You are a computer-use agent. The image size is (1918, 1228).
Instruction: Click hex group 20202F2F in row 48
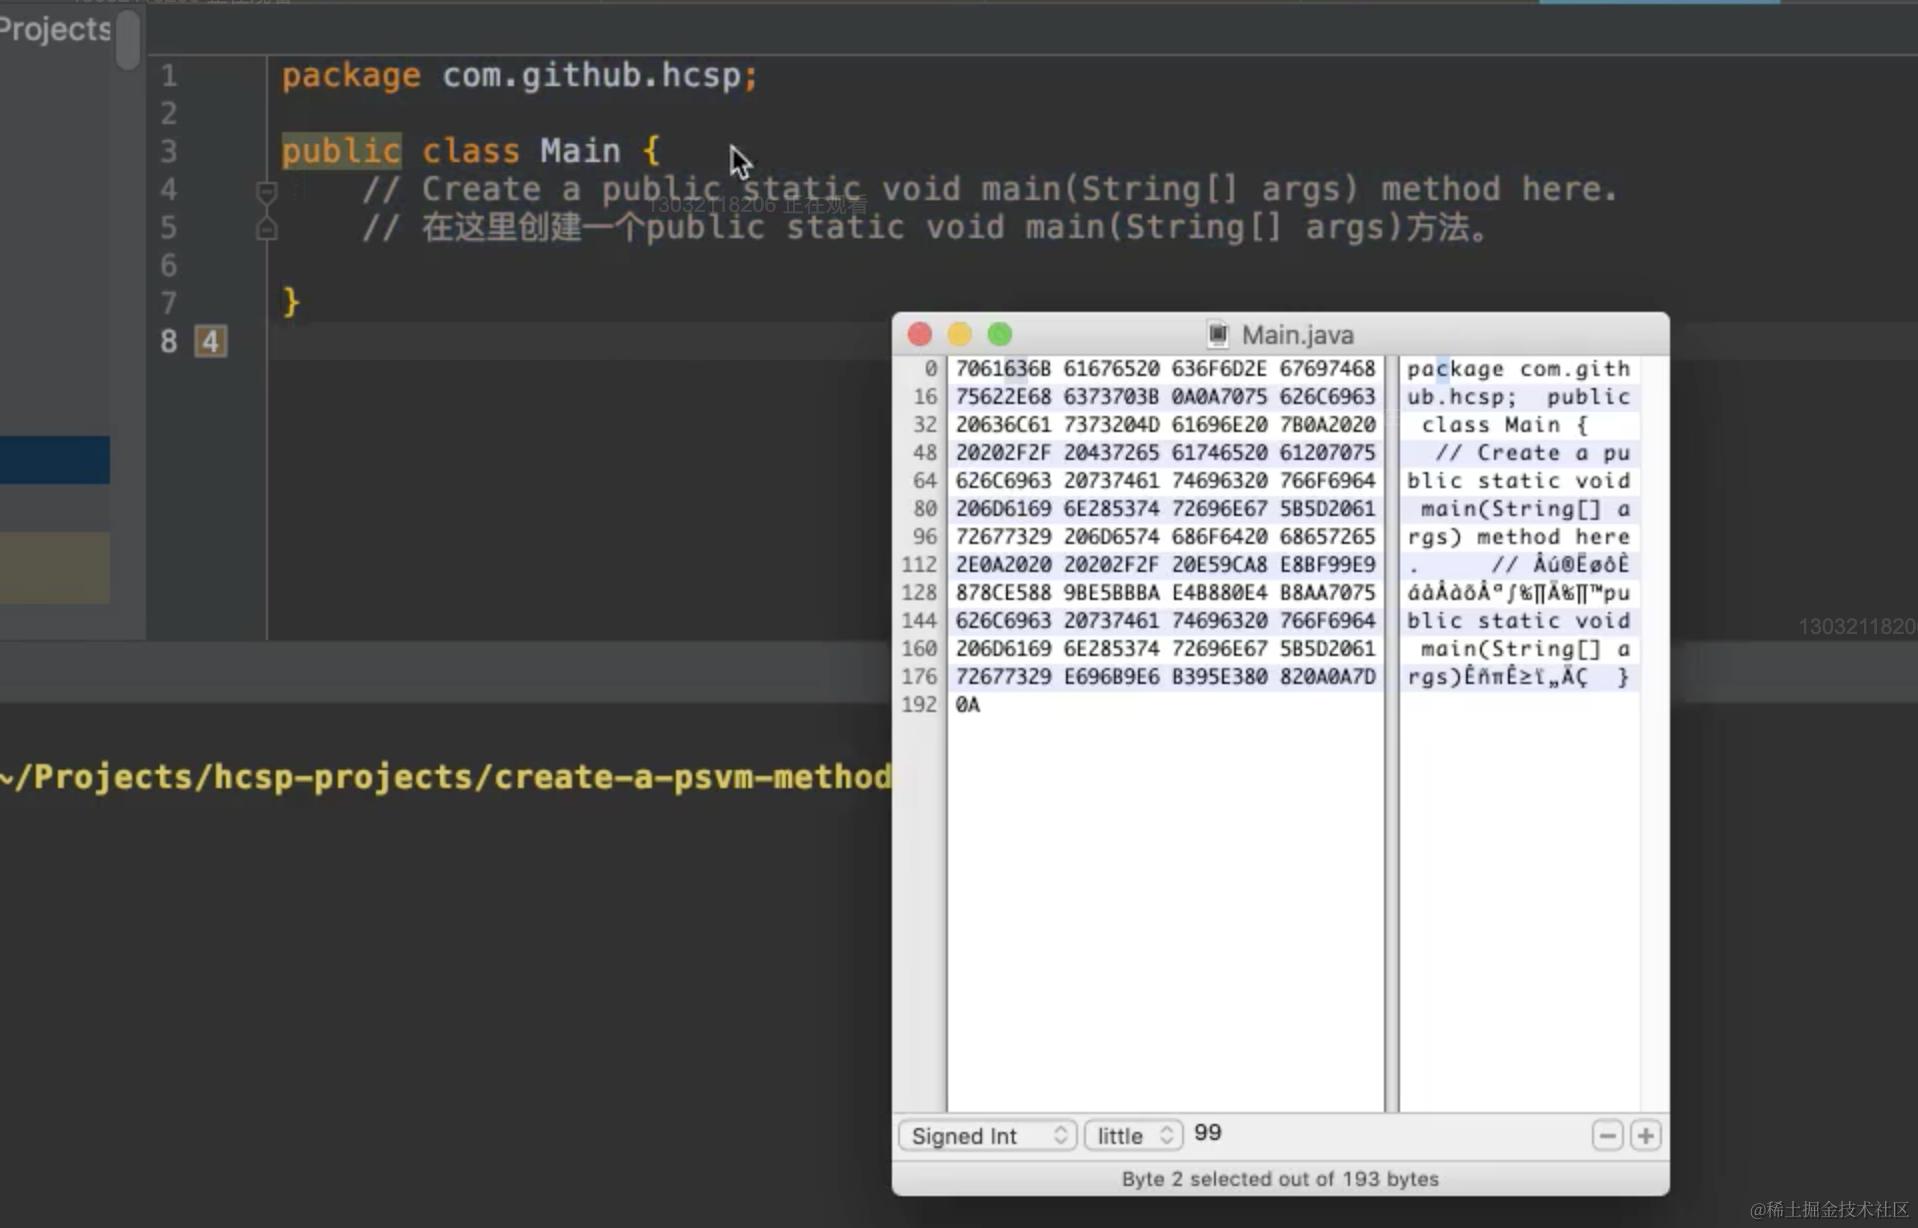click(x=1003, y=453)
